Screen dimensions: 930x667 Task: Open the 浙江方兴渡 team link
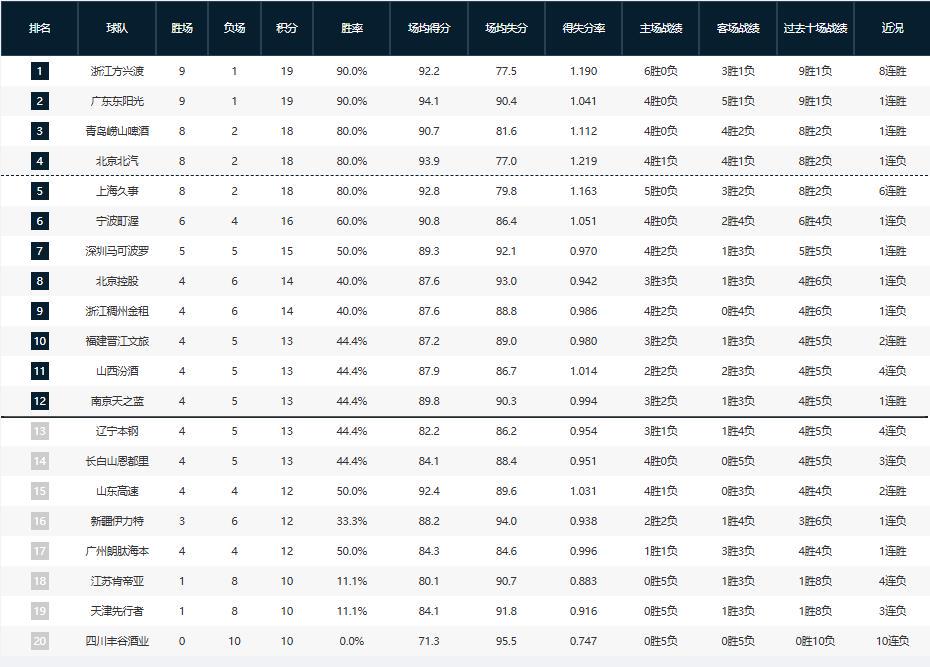click(x=117, y=71)
